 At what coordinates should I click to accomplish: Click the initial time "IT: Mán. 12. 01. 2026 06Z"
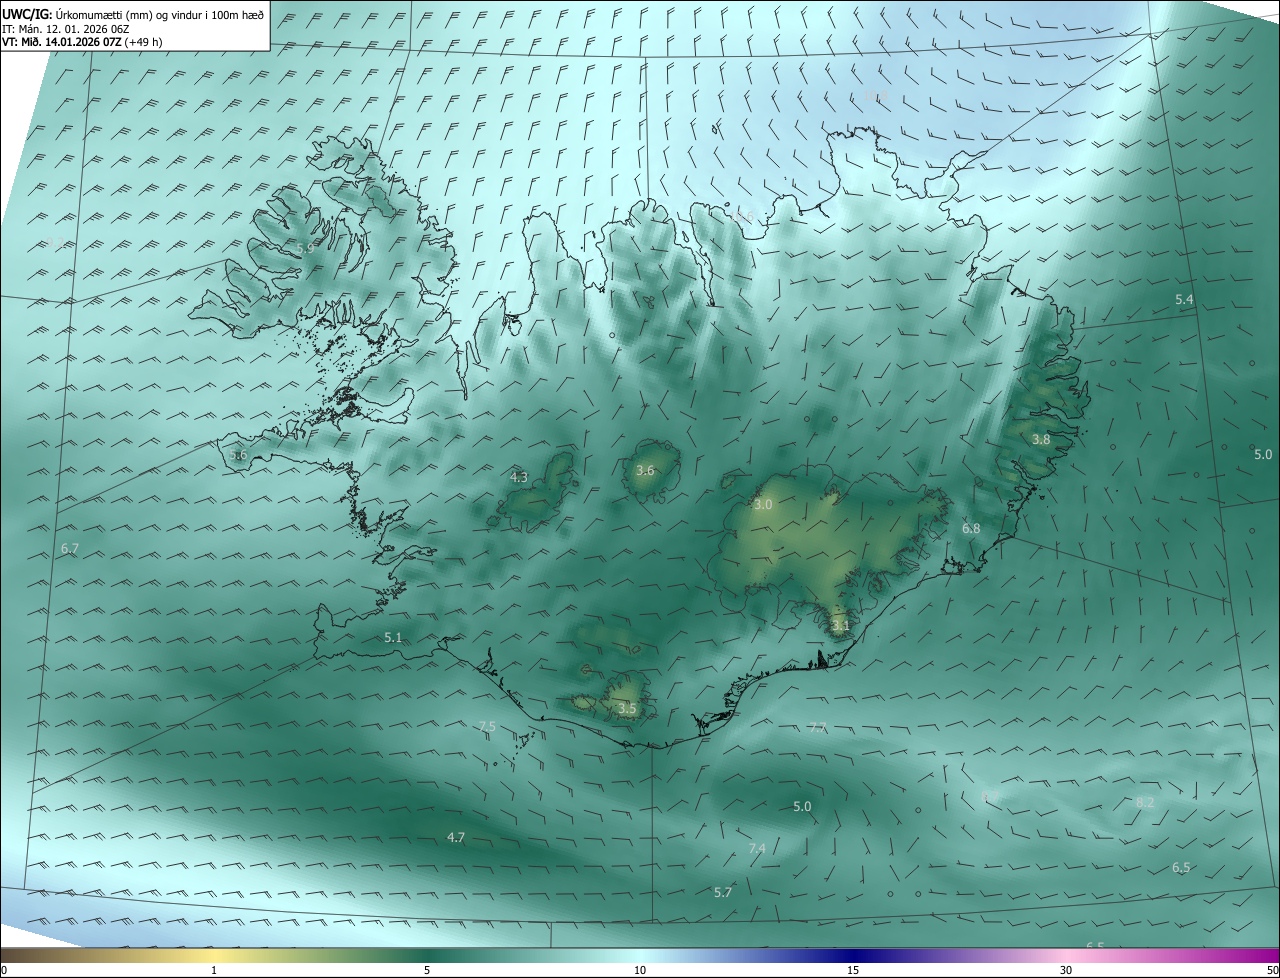coord(65,28)
